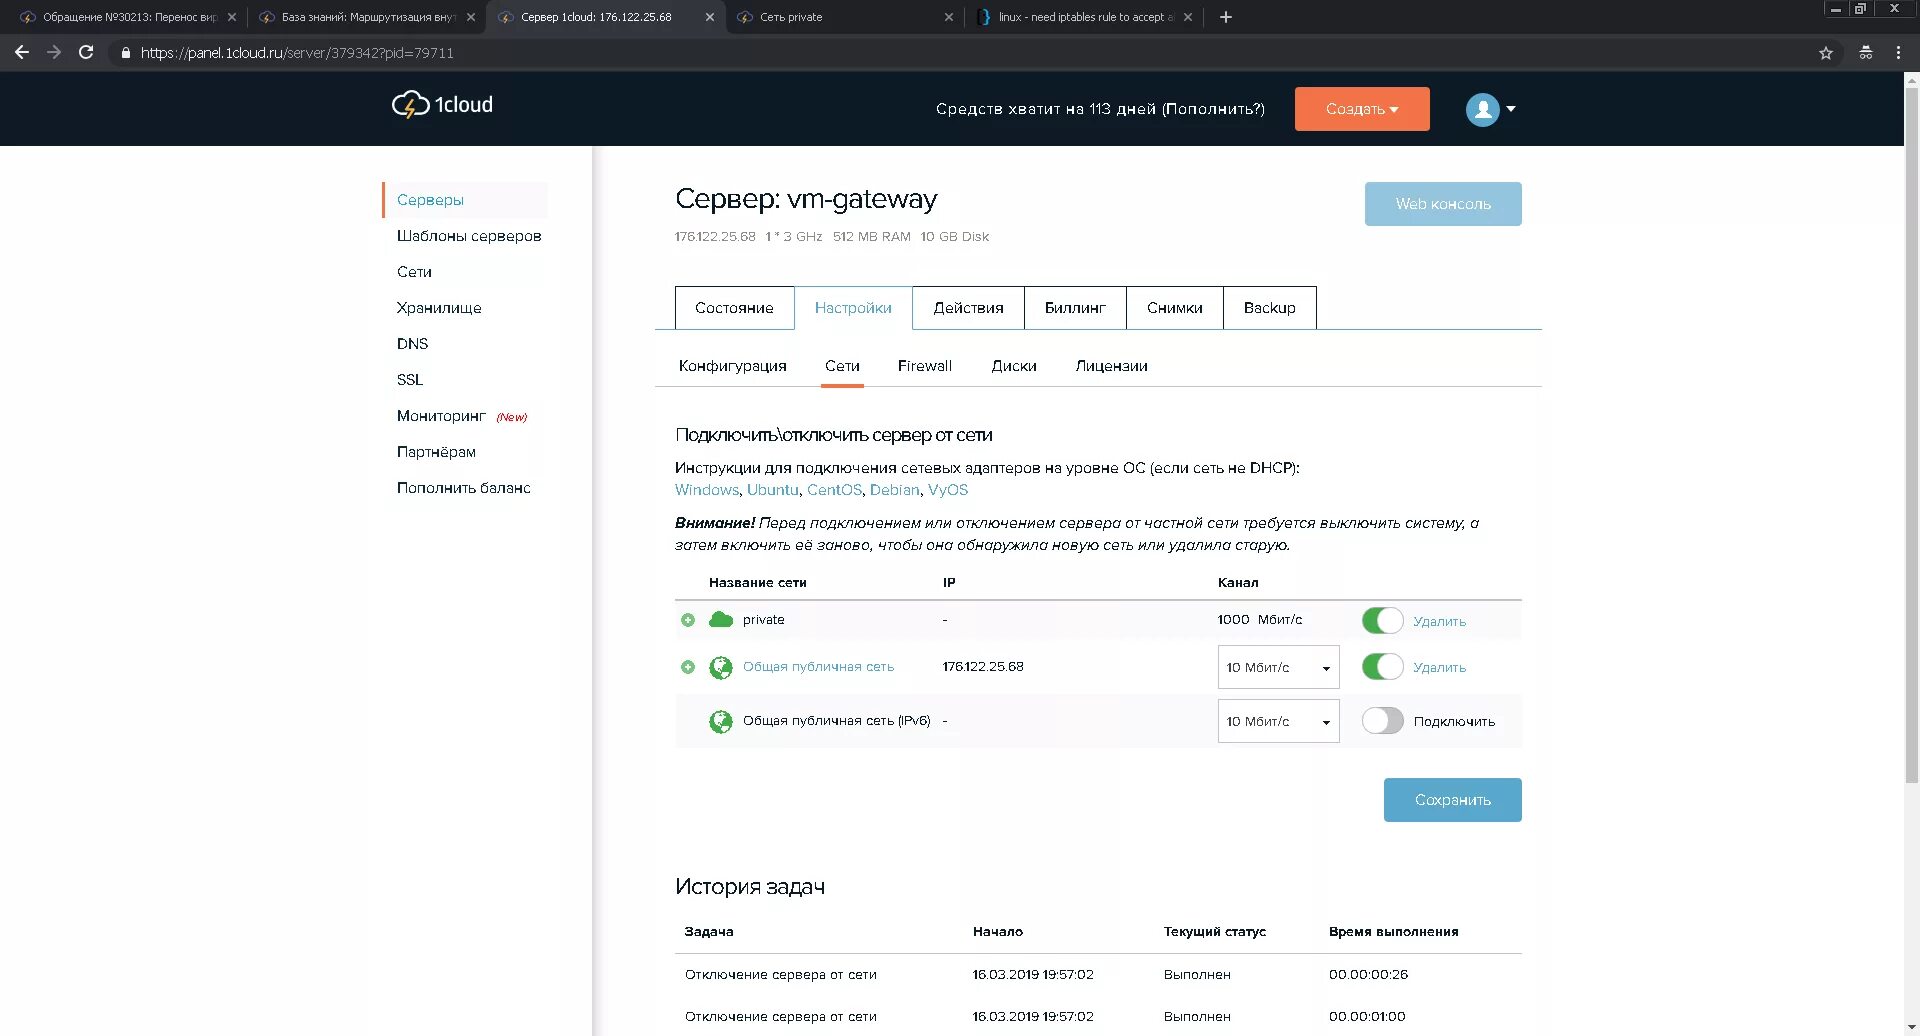Expand the account menu arrow

coord(1511,109)
